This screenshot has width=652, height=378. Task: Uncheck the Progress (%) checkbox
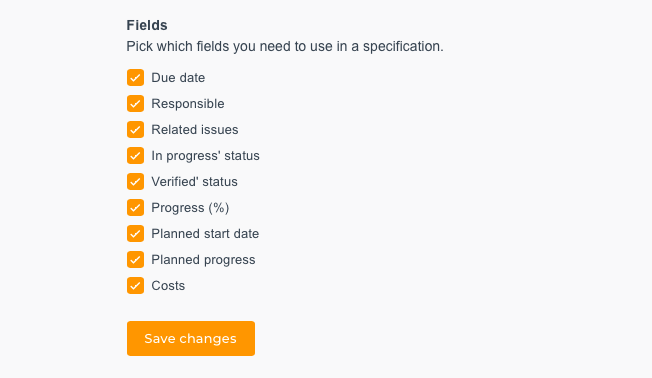click(136, 208)
